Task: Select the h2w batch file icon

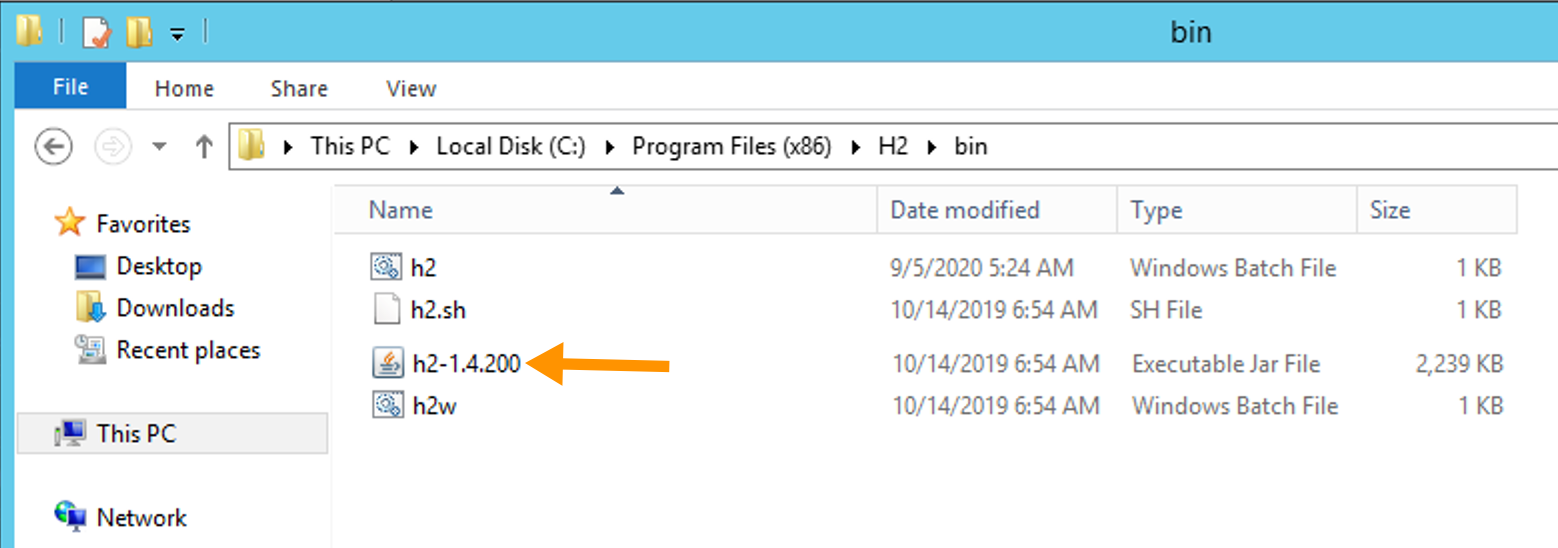Action: (x=387, y=405)
